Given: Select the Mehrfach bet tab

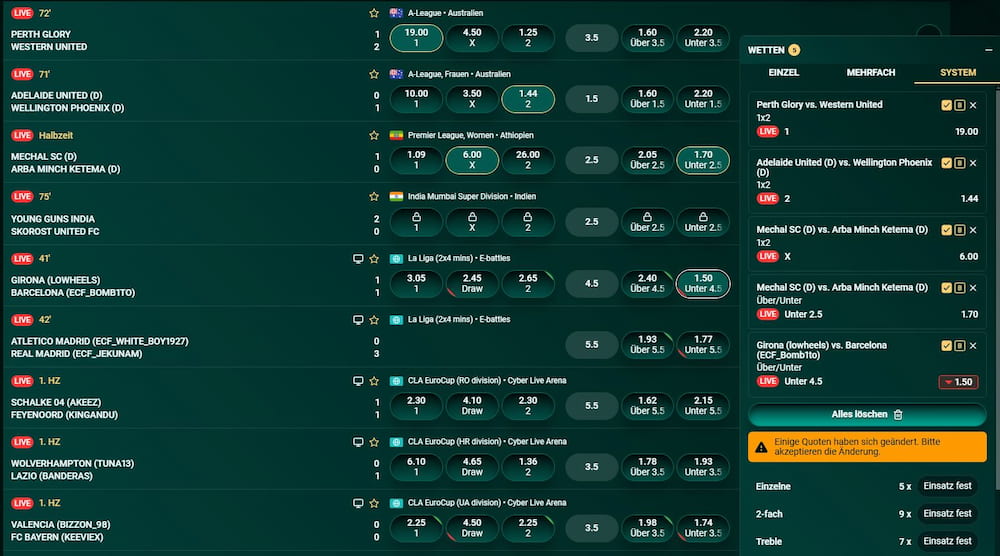Looking at the screenshot, I should pos(870,73).
